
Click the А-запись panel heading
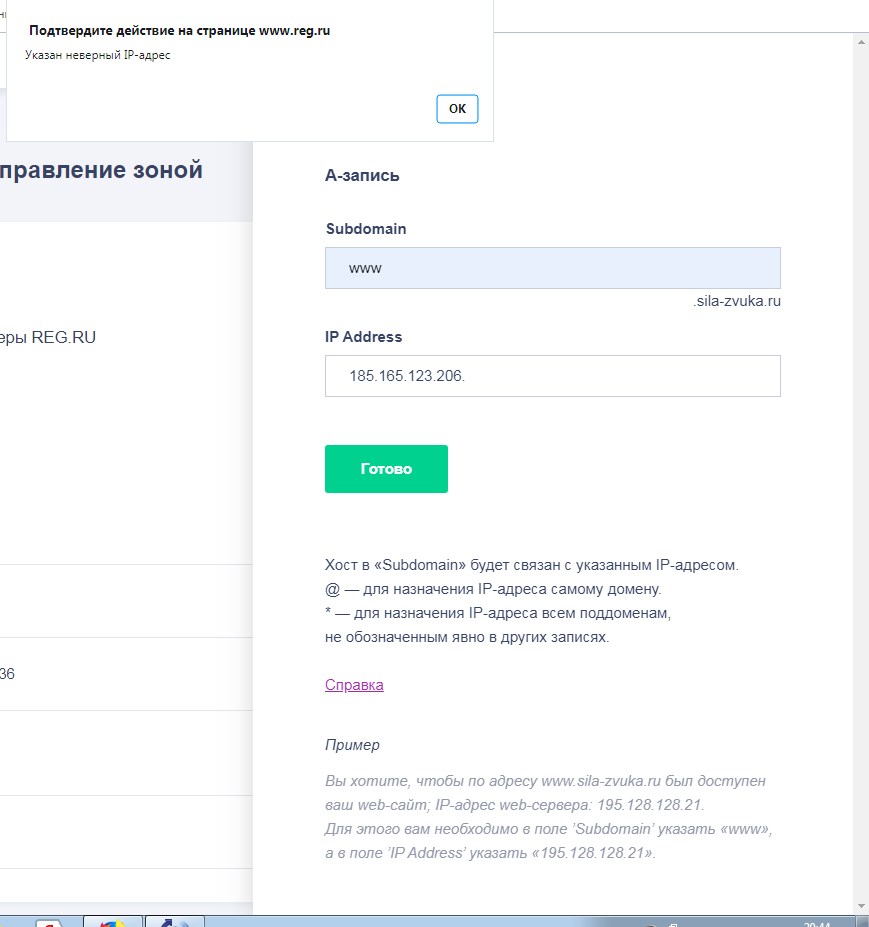pyautogui.click(x=362, y=175)
